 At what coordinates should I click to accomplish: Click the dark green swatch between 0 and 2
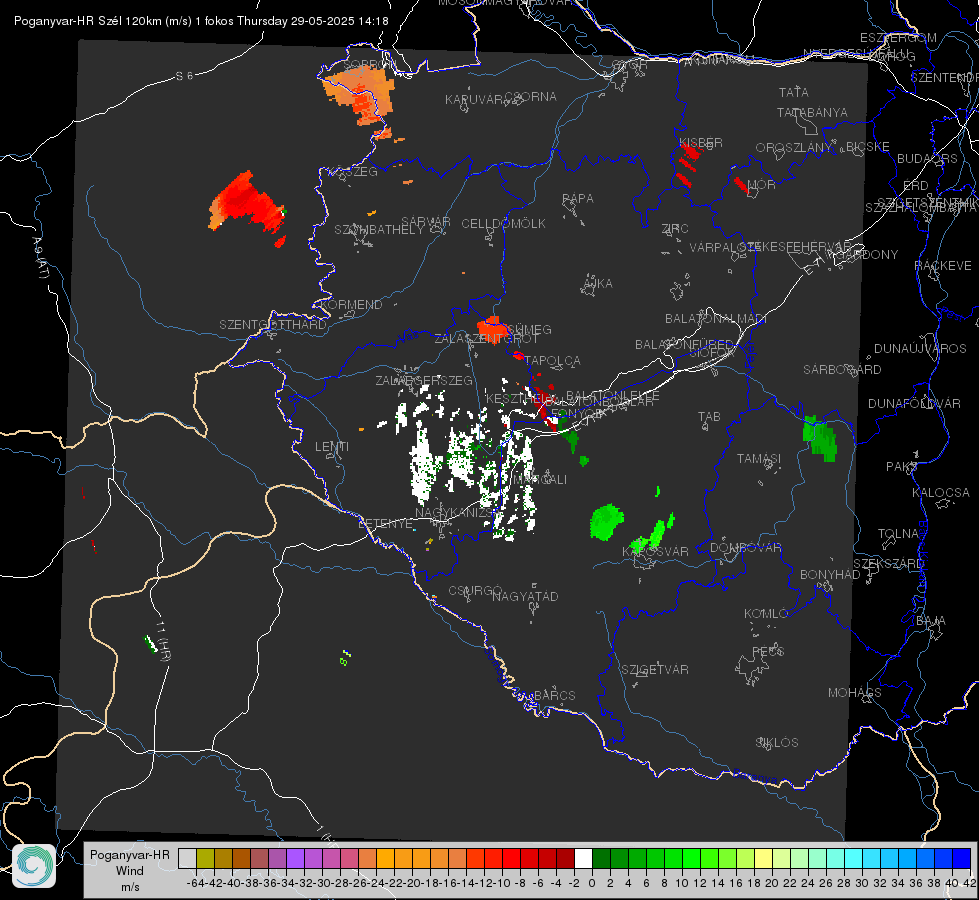601,859
